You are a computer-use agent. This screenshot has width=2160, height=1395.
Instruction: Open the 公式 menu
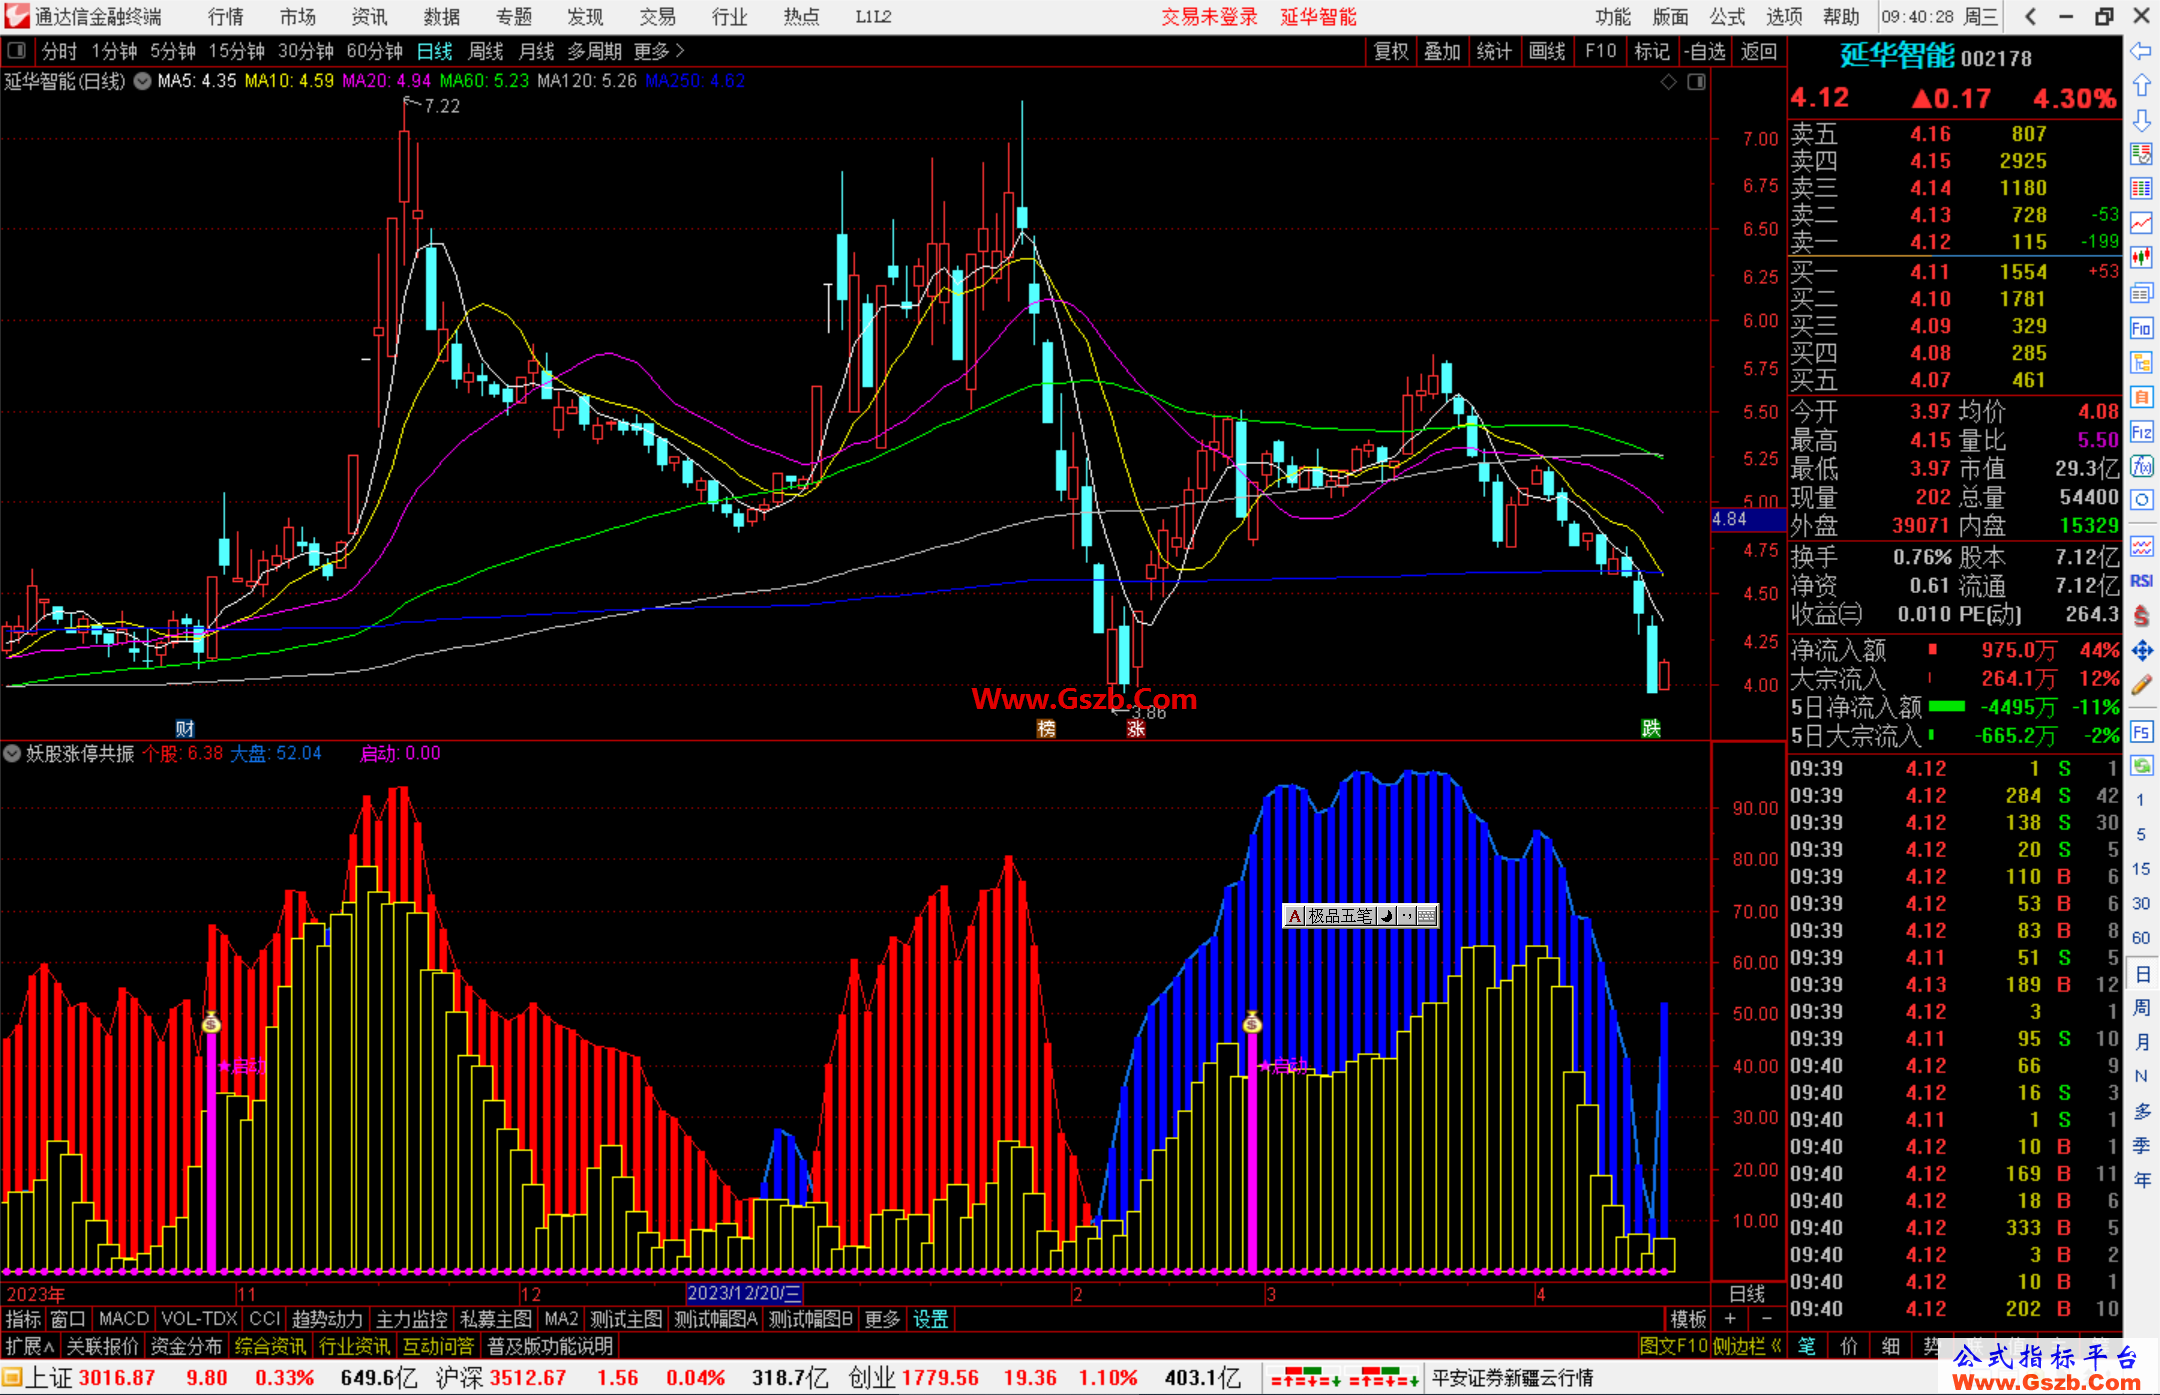(1727, 17)
